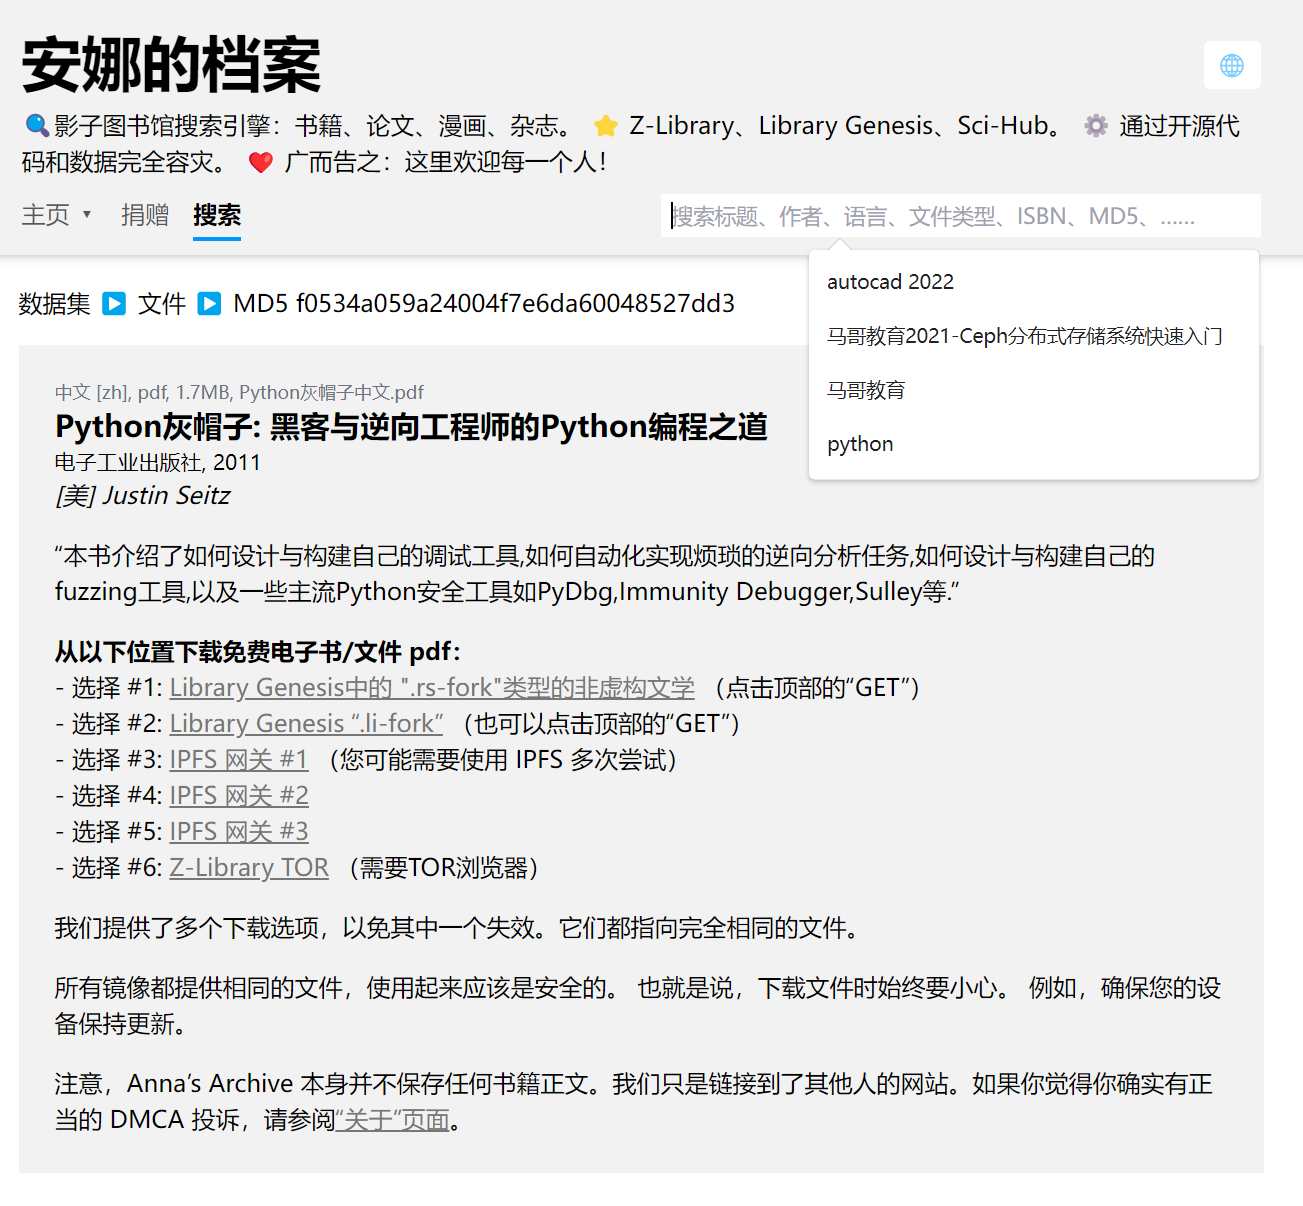Open the language globe icon
The height and width of the screenshot is (1206, 1303).
[x=1232, y=65]
